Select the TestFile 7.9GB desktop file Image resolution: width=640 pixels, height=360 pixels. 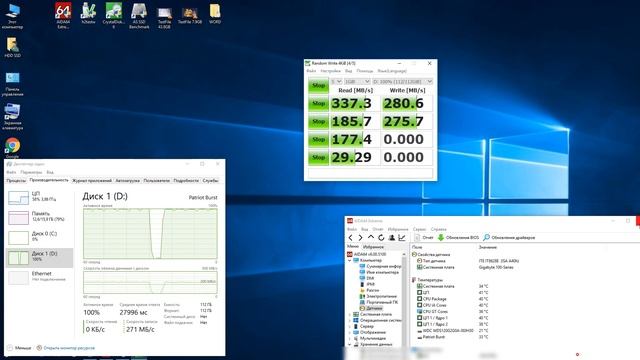[x=190, y=15]
